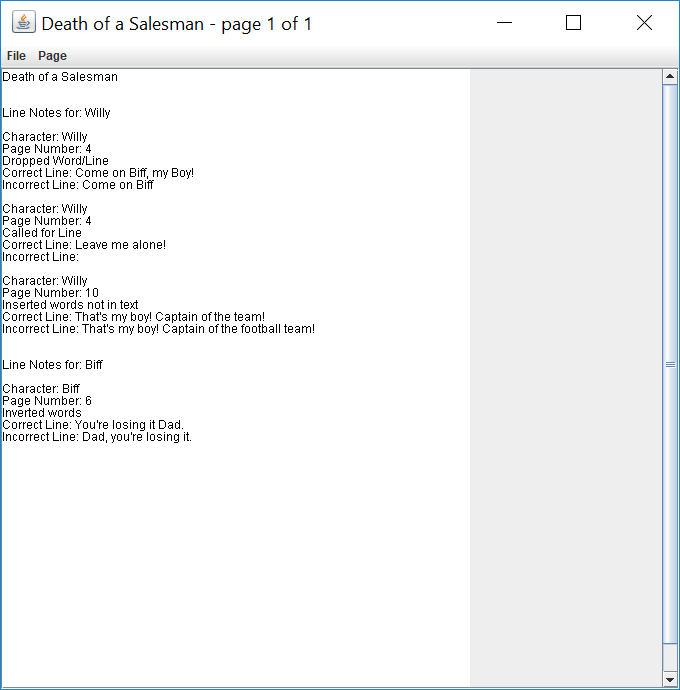Click the 'Death of a Salesman' heading text
Viewport: 680px width, 690px height.
pyautogui.click(x=60, y=77)
